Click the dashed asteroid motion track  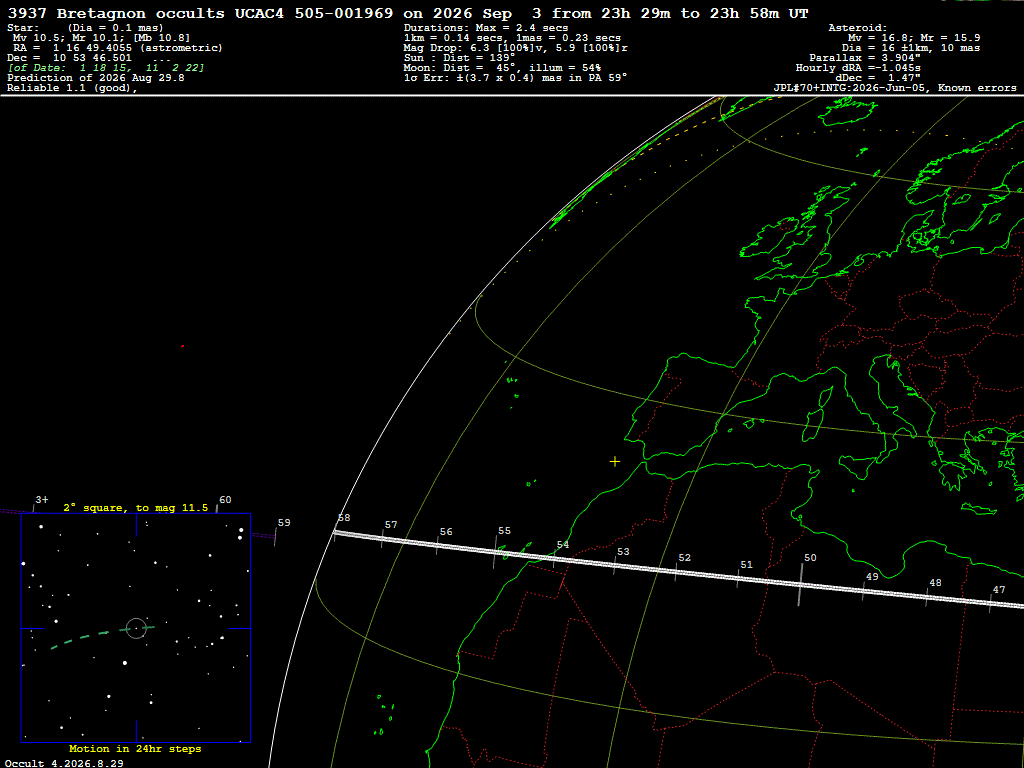103,635
